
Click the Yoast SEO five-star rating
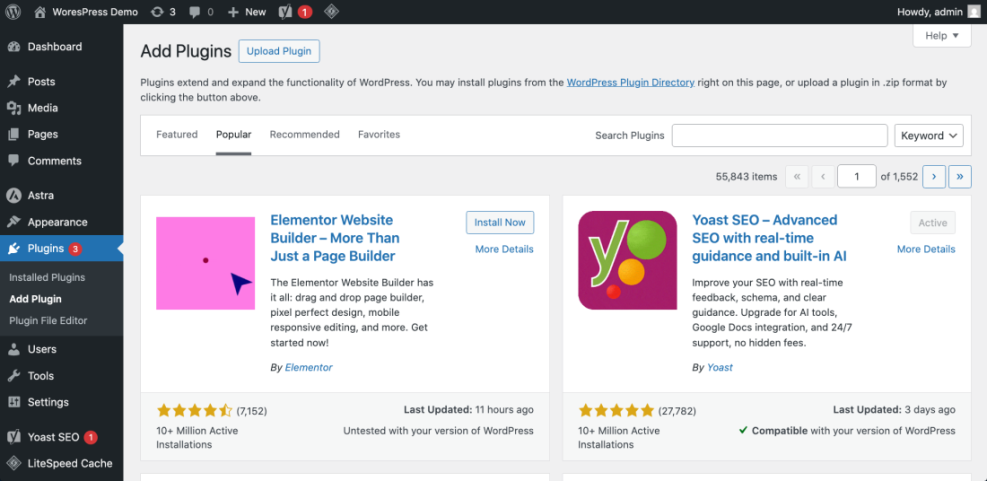click(616, 411)
